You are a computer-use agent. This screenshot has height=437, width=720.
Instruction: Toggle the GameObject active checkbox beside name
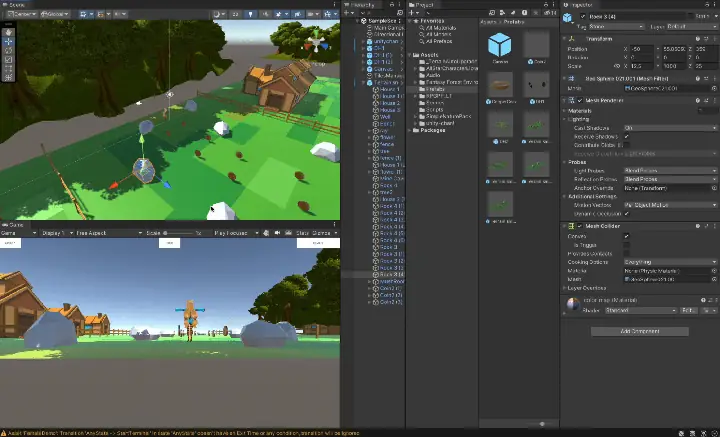[583, 17]
